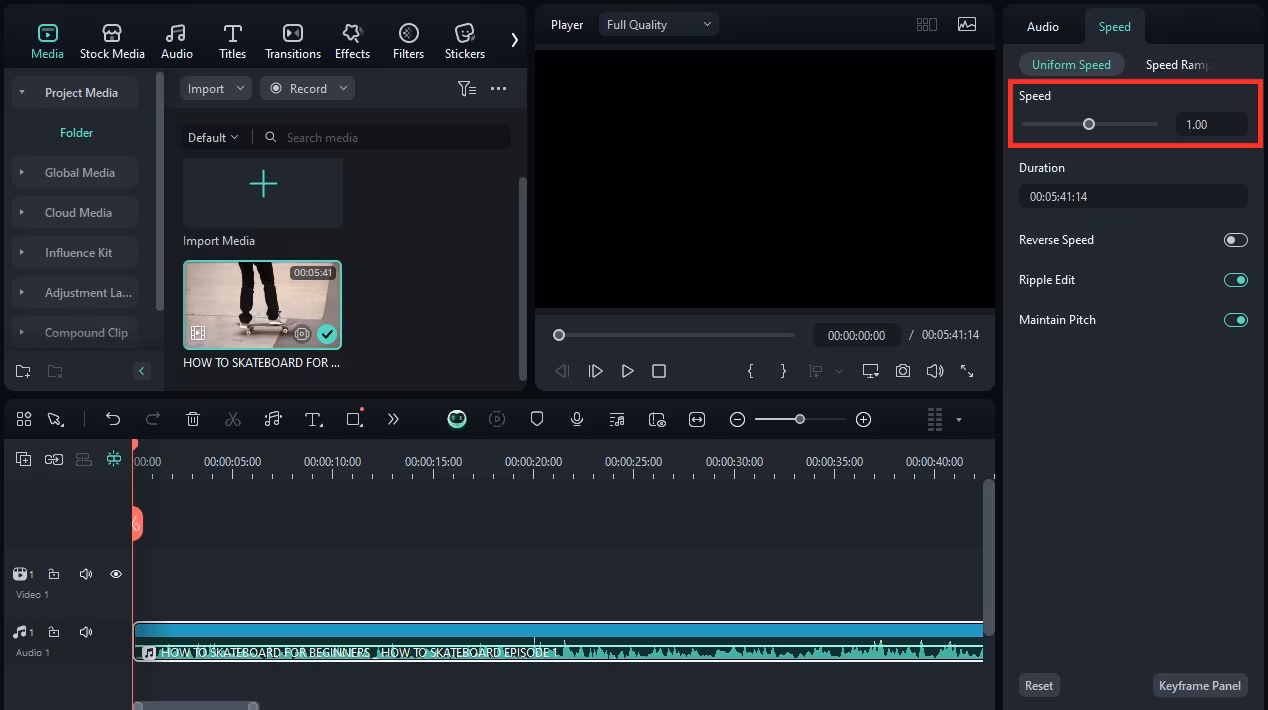Click the Speed slider handle
Viewport: 1268px width, 710px height.
coord(1089,125)
